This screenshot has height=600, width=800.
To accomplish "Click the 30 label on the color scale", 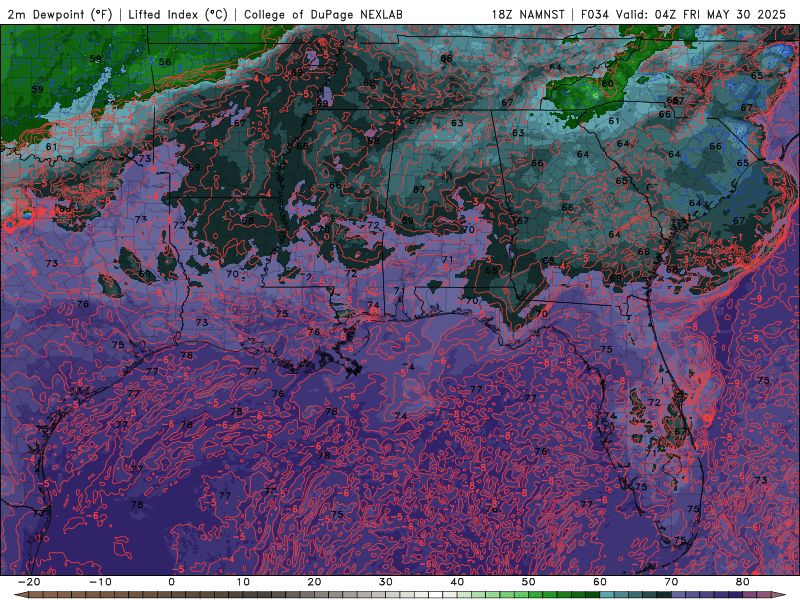I will 386,582.
